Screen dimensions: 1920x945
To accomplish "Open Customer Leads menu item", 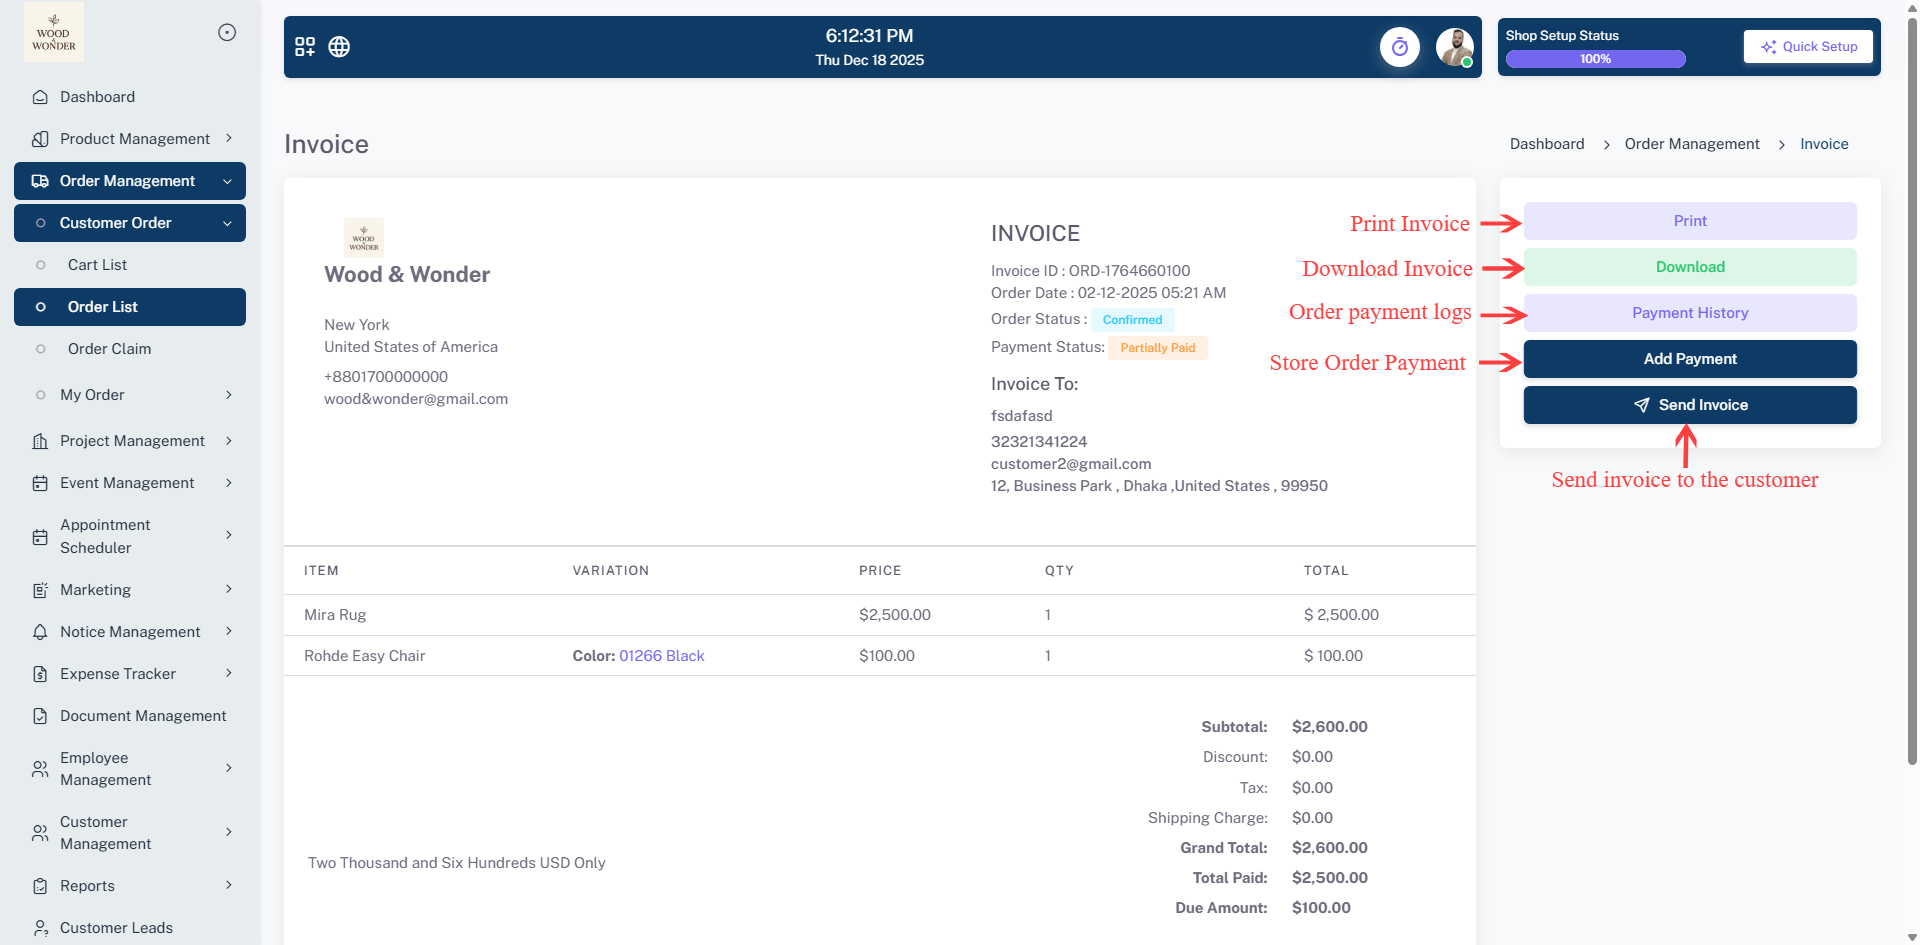I will (x=116, y=928).
